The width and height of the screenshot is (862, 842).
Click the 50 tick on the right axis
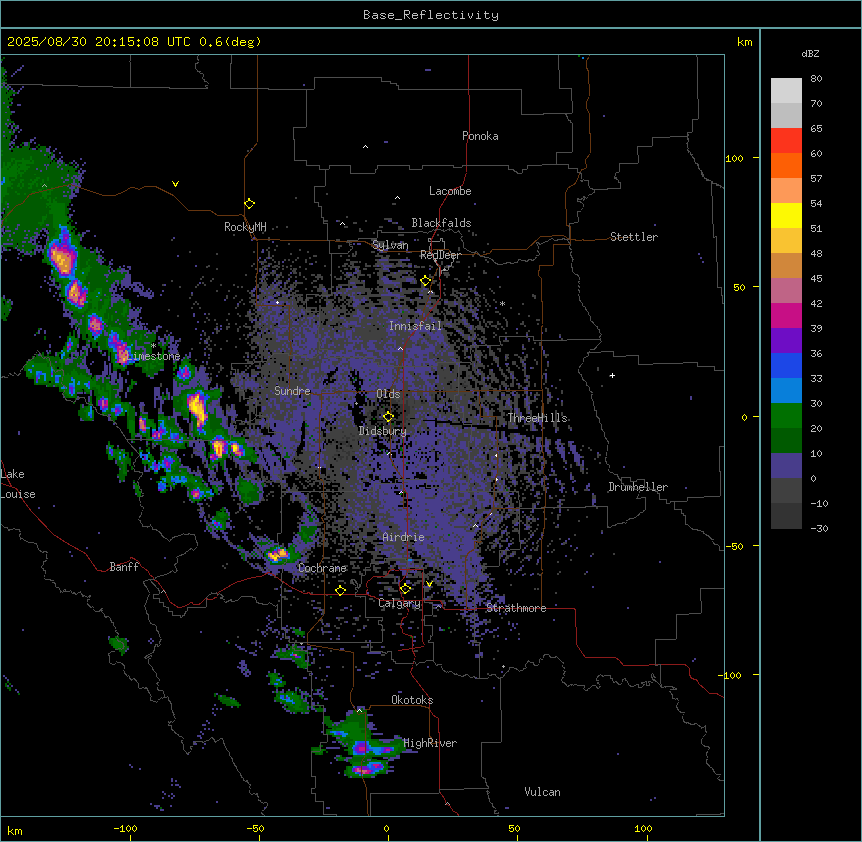(739, 287)
